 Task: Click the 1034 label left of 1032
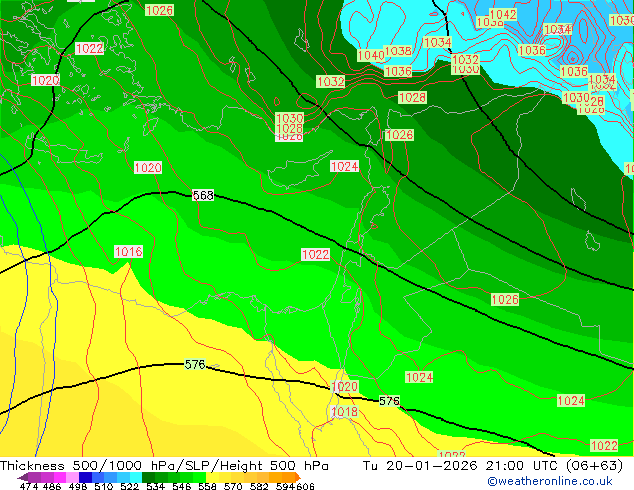(x=437, y=42)
